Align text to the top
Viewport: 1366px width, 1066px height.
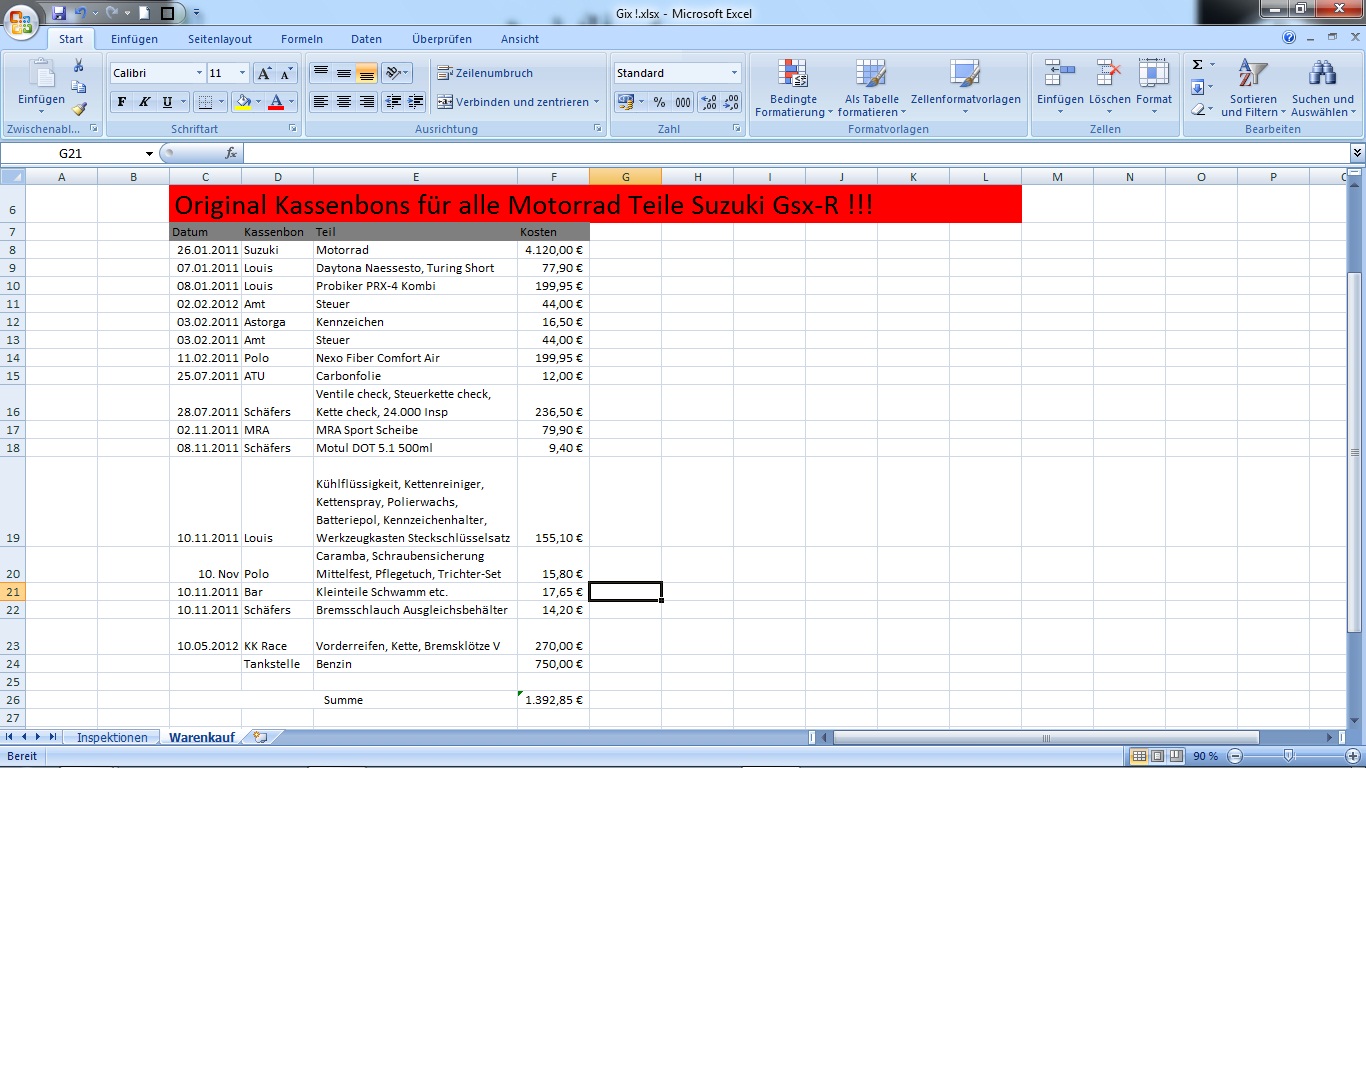(321, 73)
